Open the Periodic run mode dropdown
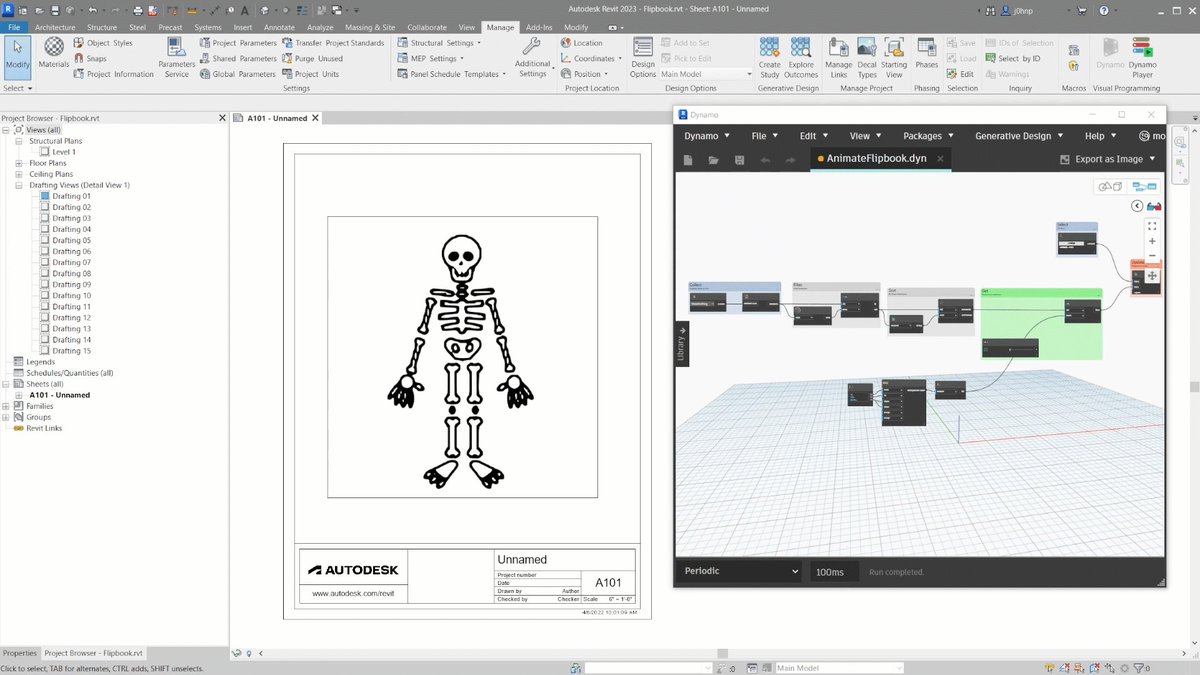 pyautogui.click(x=740, y=571)
